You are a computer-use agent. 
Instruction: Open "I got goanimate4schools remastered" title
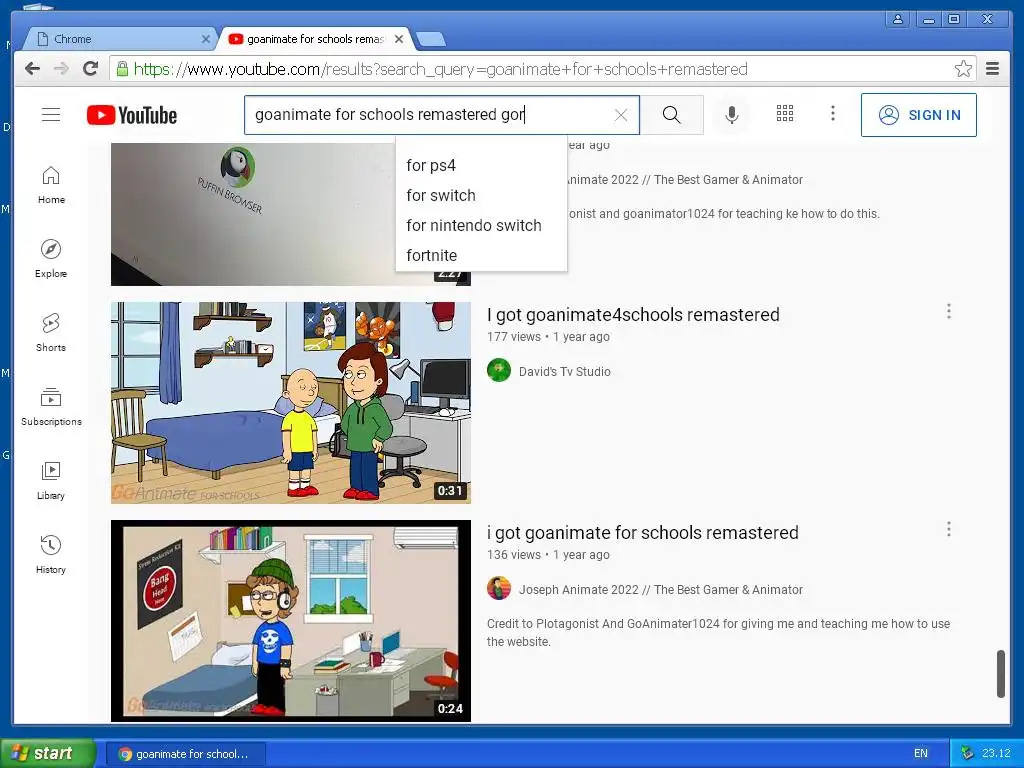point(633,315)
